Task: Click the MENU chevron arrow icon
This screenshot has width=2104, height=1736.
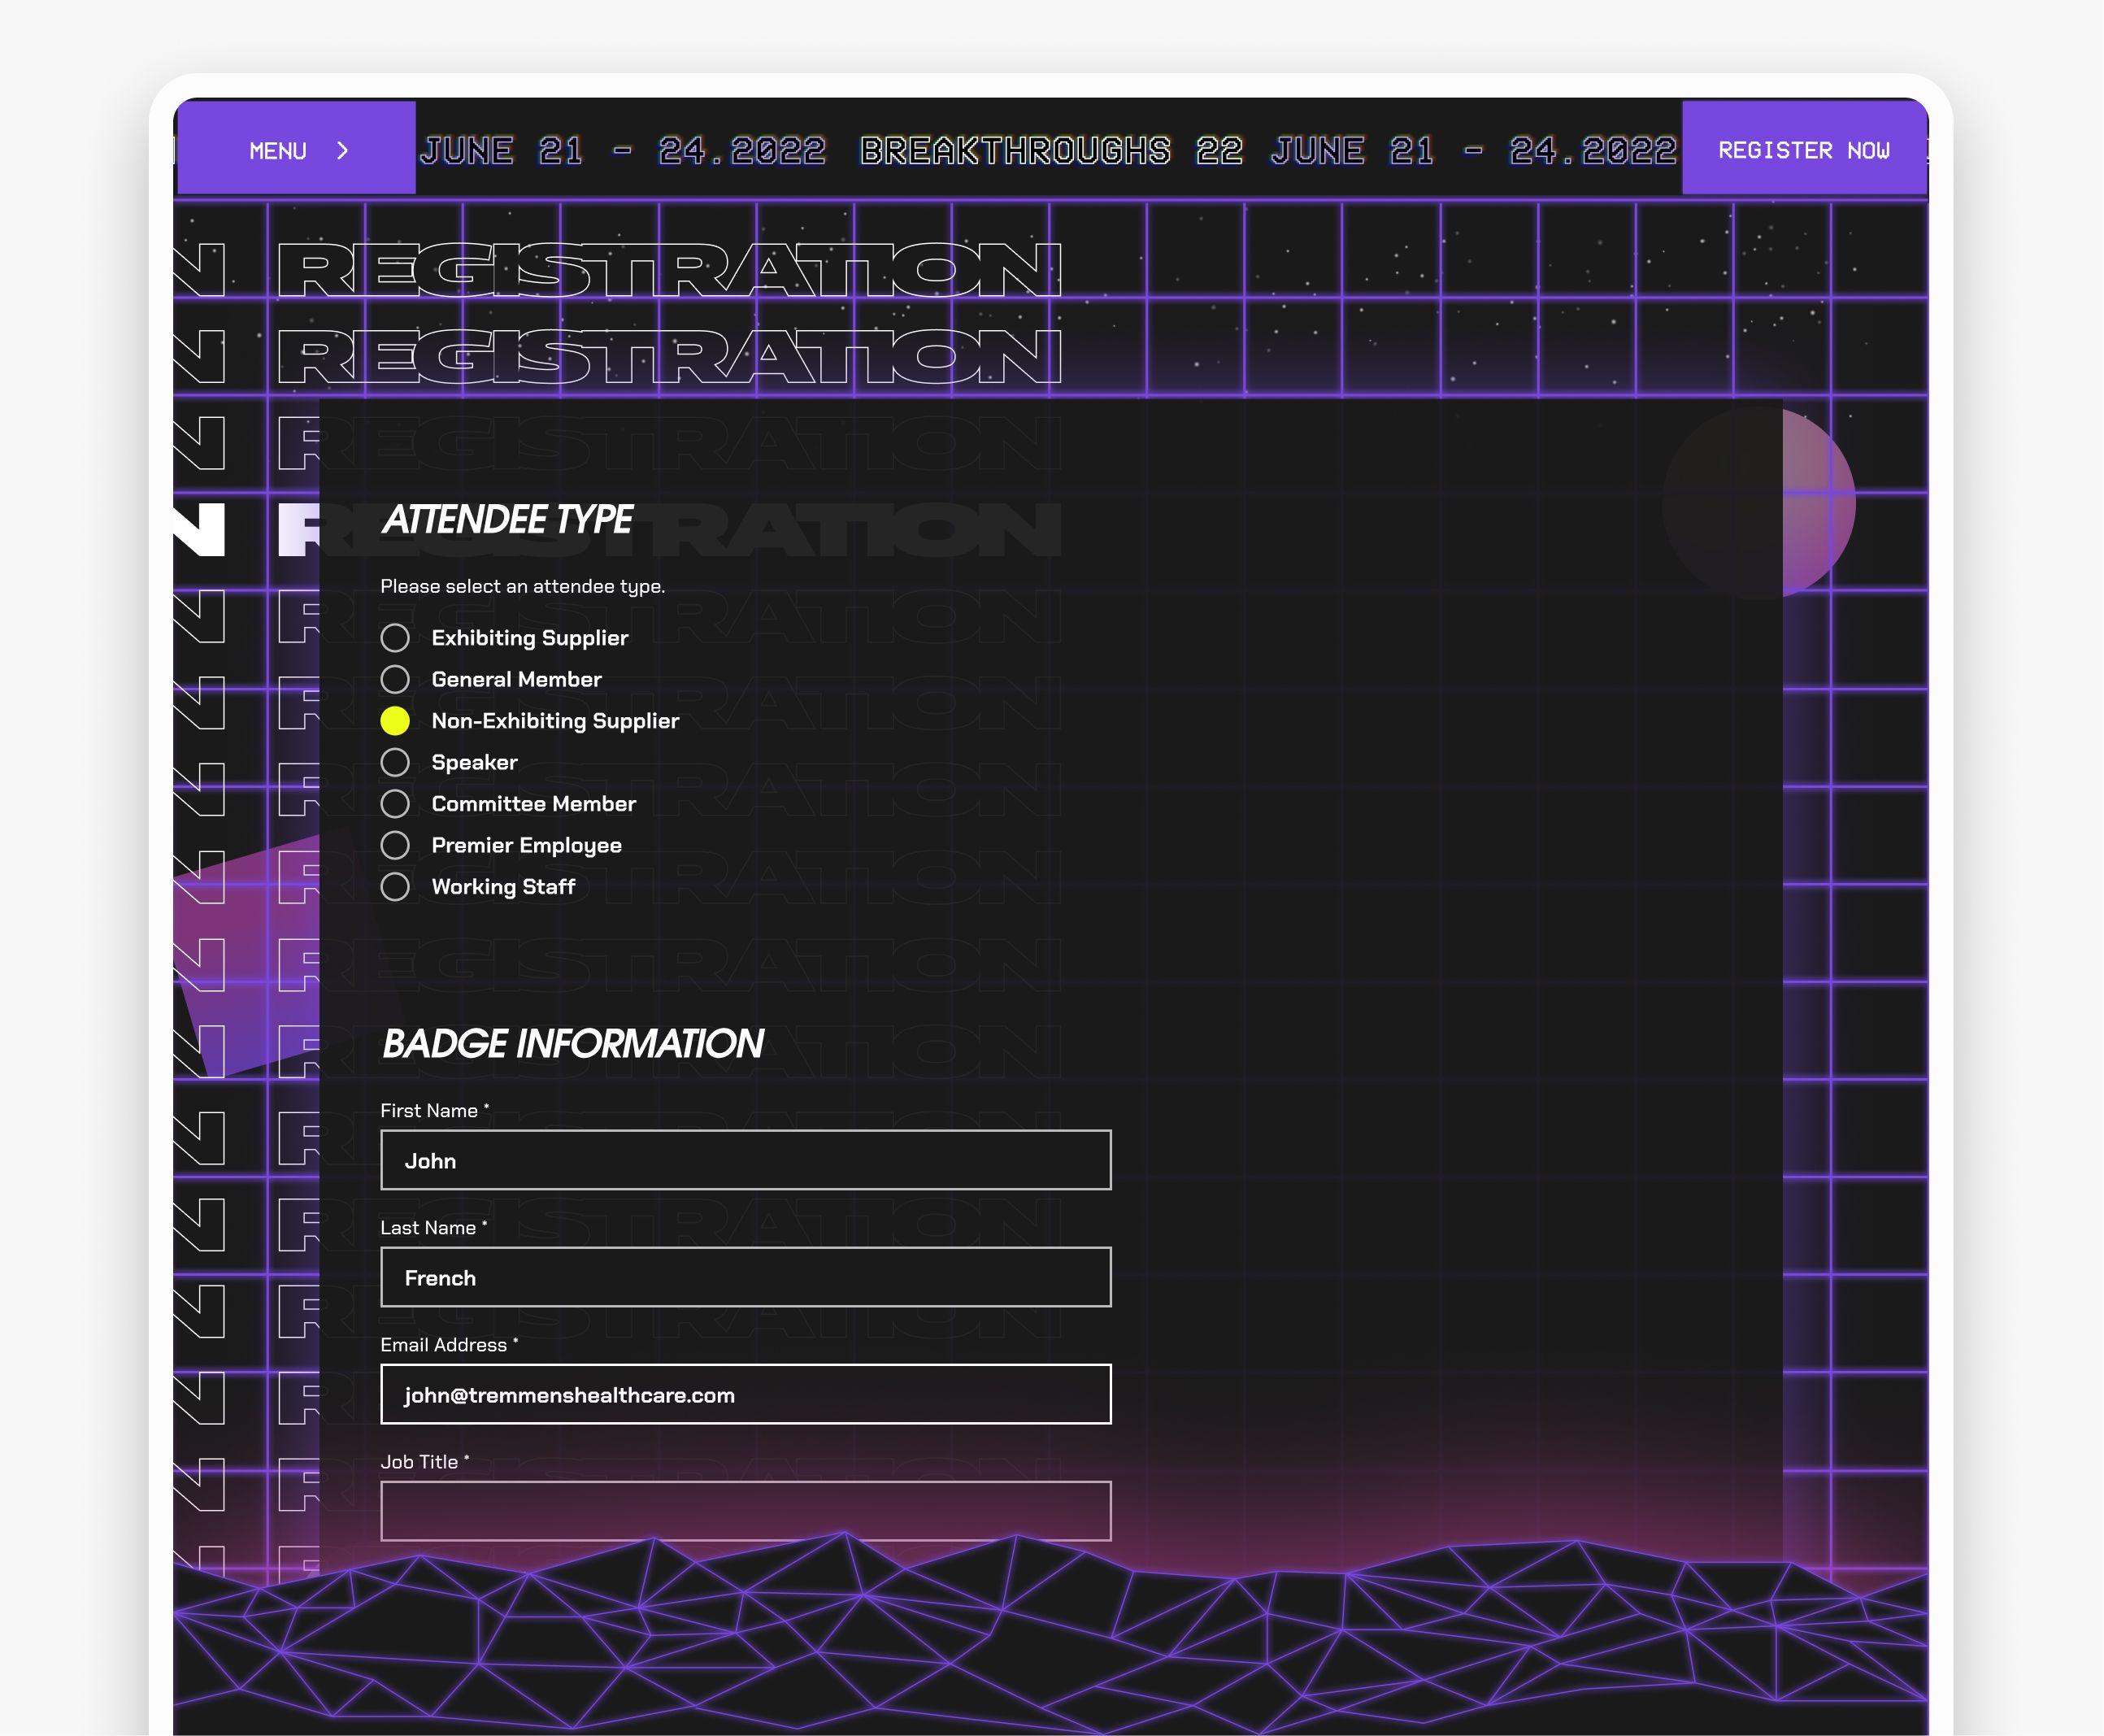Action: click(343, 150)
